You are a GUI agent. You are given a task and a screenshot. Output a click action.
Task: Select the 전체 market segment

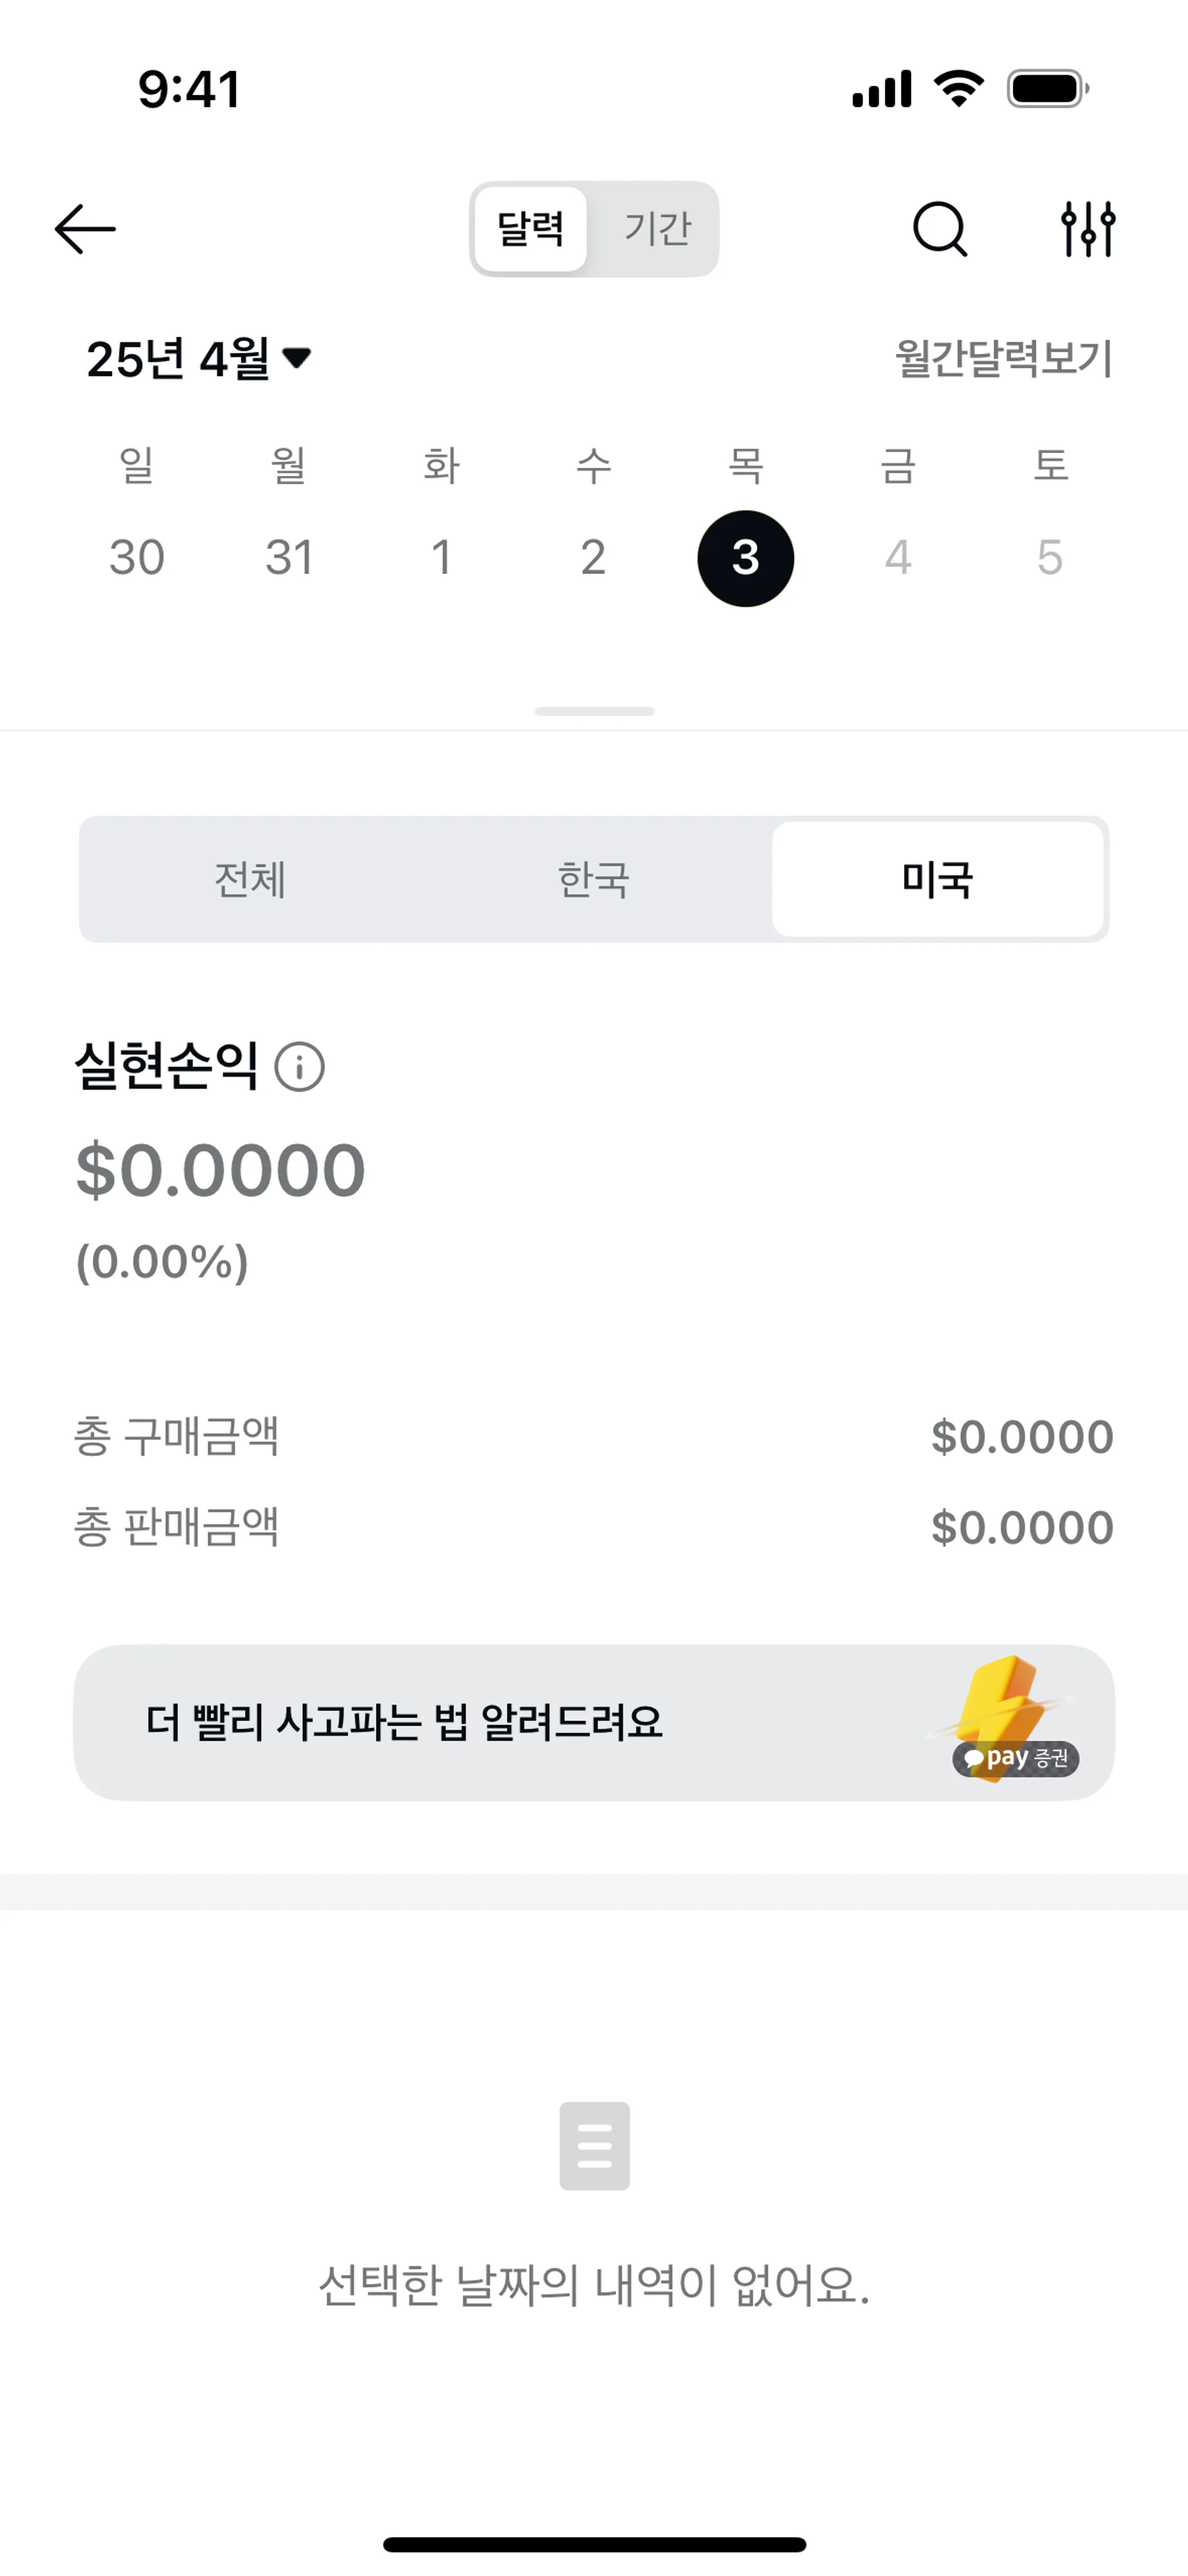point(250,880)
